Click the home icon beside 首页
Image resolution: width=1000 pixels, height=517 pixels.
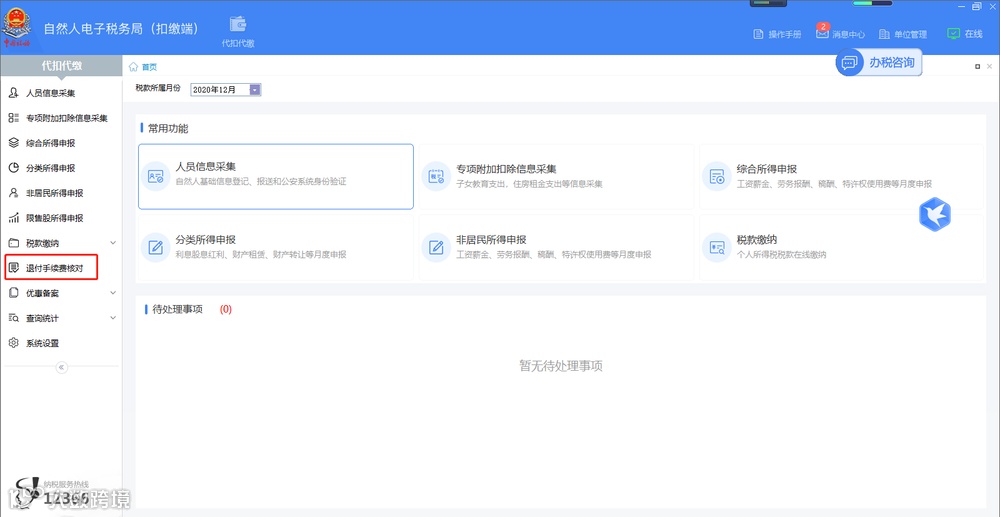coord(133,67)
